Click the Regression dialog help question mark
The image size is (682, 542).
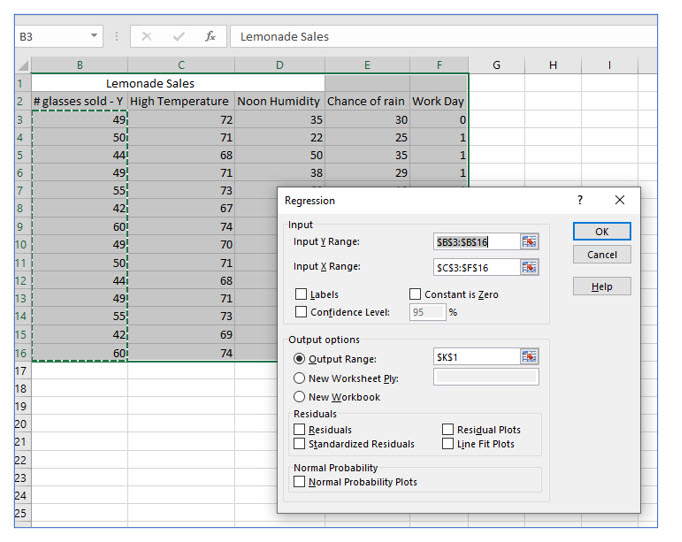click(x=580, y=200)
